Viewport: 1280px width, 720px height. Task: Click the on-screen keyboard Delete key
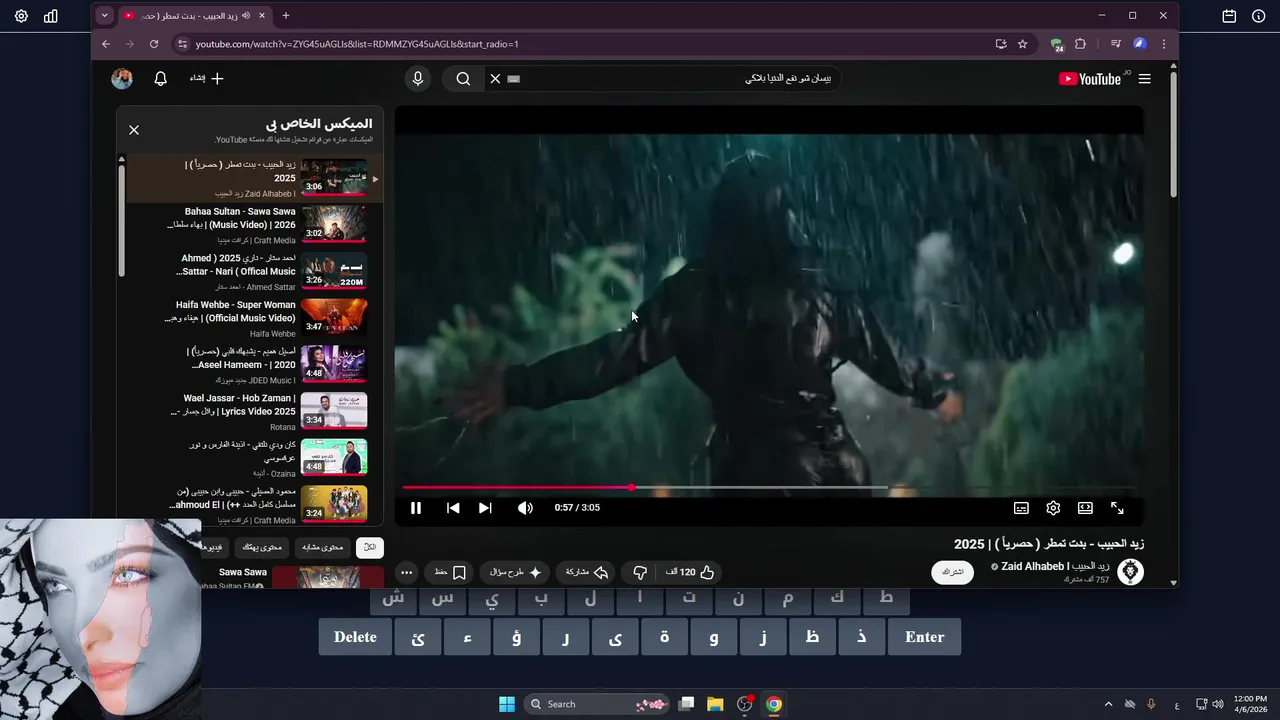pos(355,637)
